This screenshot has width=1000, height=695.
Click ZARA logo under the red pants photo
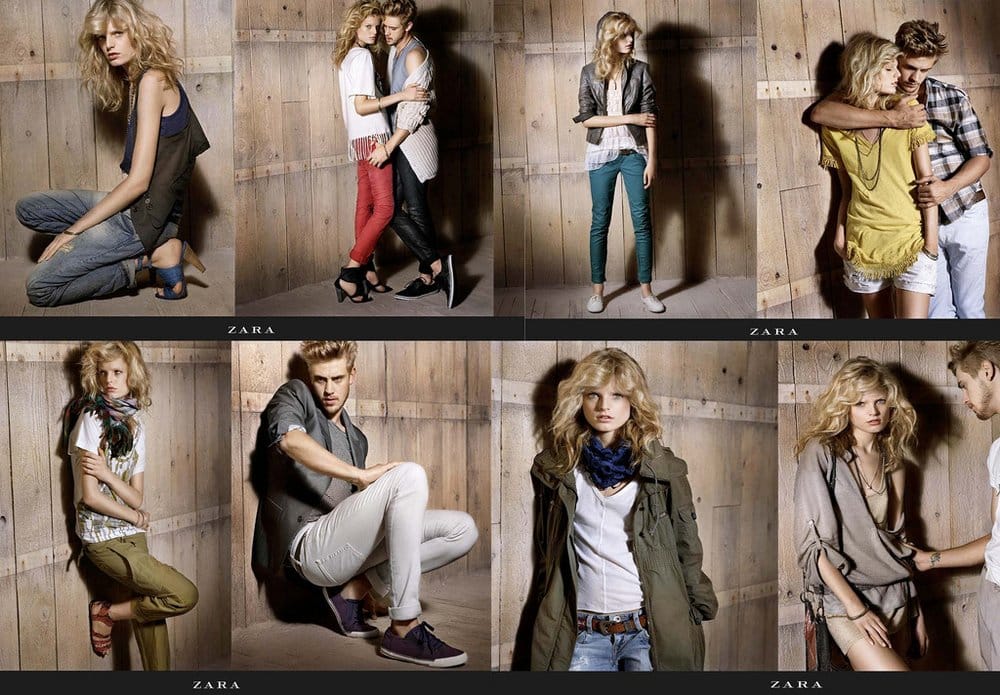click(250, 330)
